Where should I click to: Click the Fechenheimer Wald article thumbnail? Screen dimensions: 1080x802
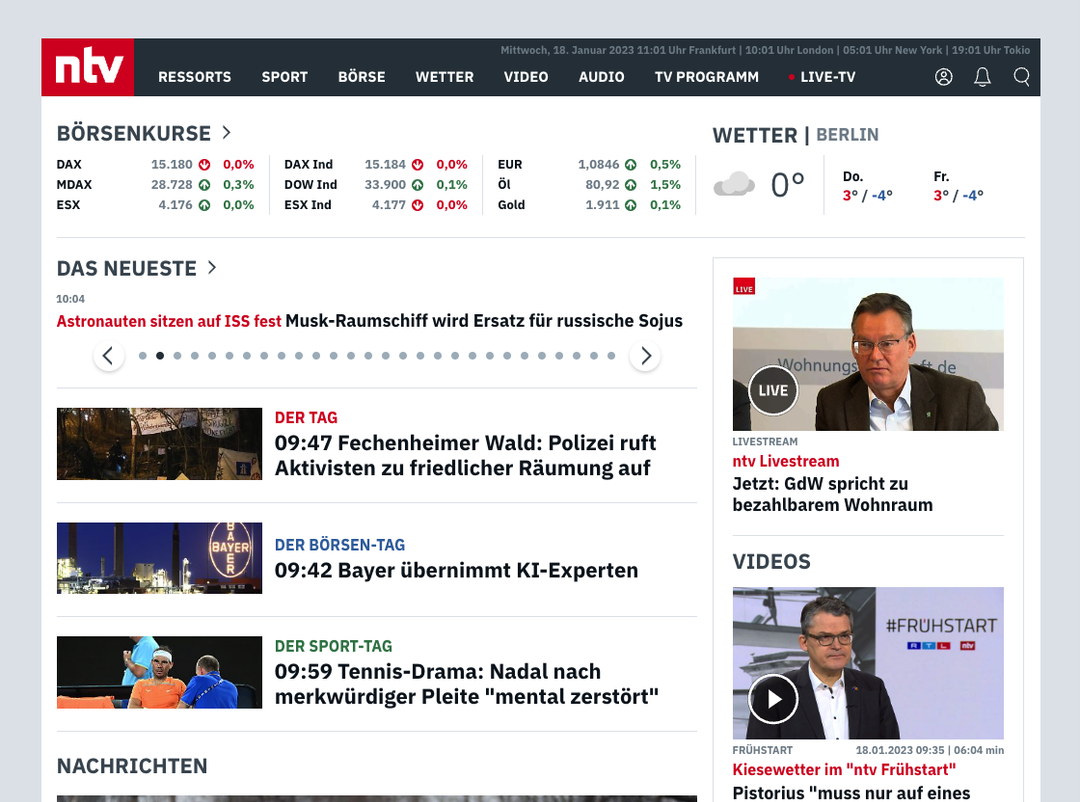click(x=159, y=444)
